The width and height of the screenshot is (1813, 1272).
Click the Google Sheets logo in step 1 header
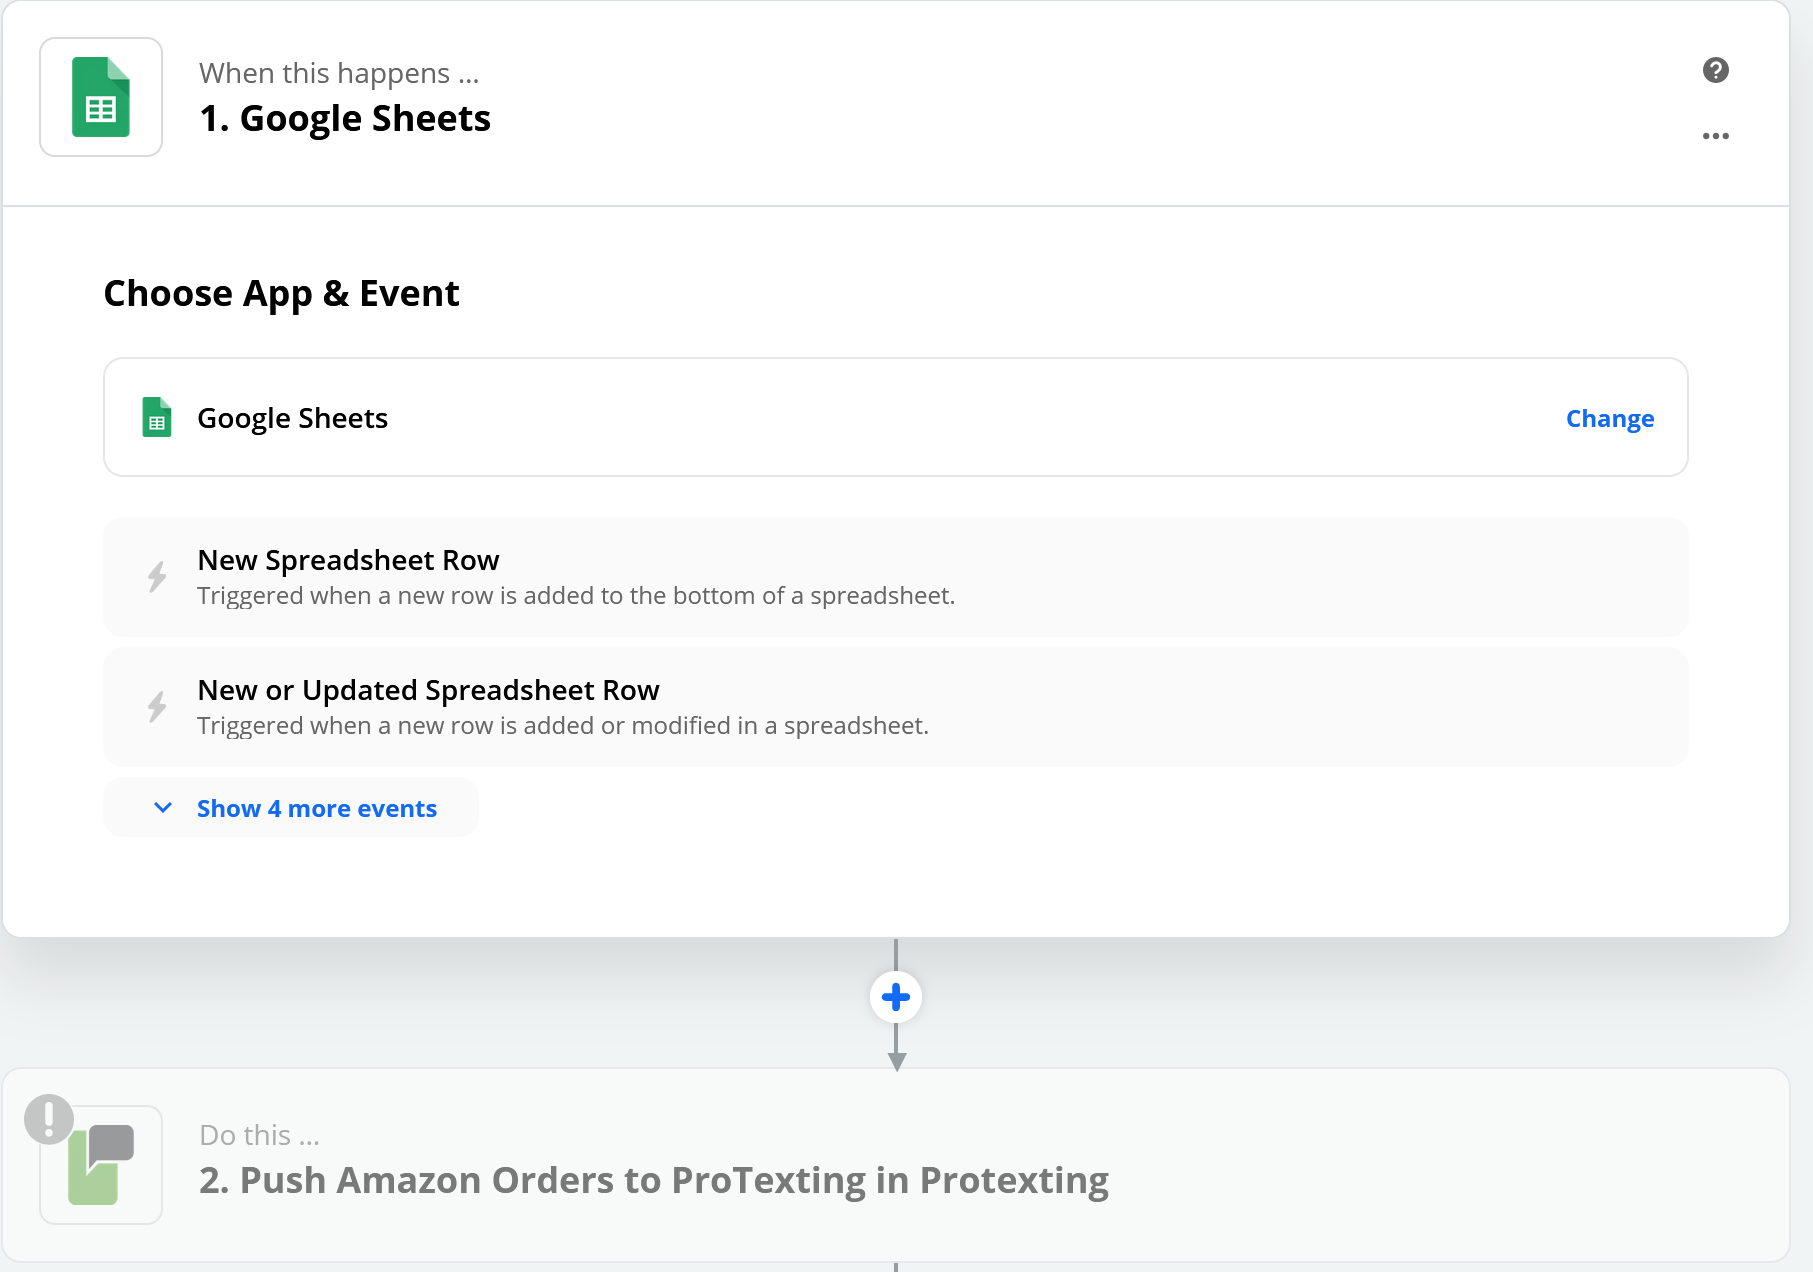coord(101,97)
